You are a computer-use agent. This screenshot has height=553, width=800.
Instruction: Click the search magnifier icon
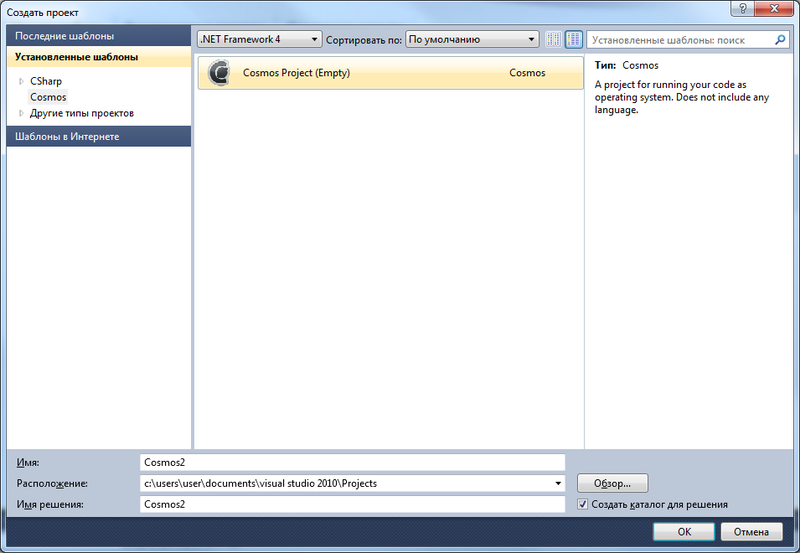pos(780,39)
